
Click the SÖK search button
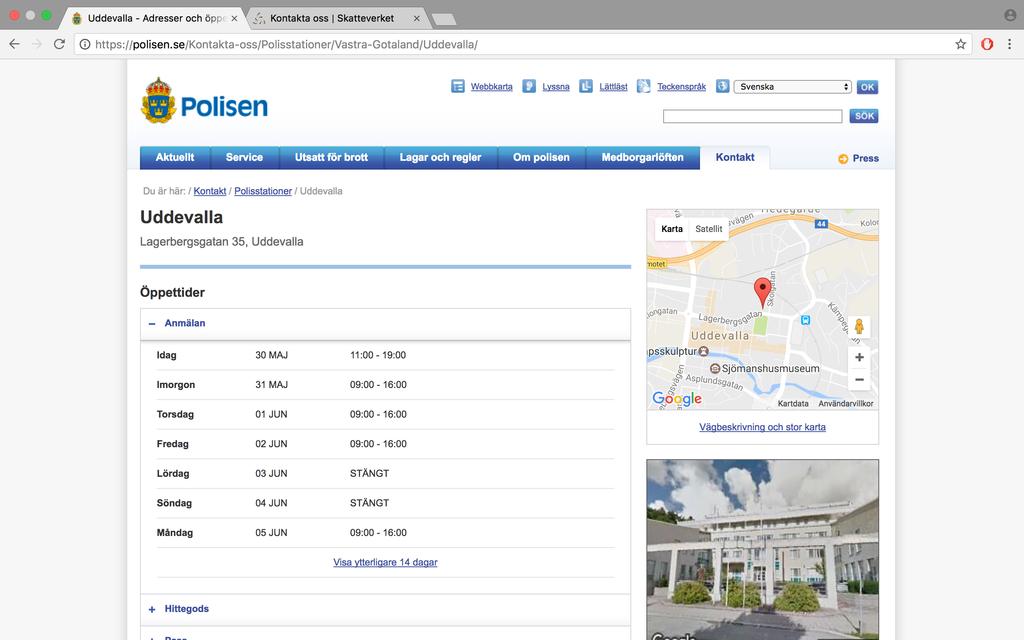[x=864, y=116]
